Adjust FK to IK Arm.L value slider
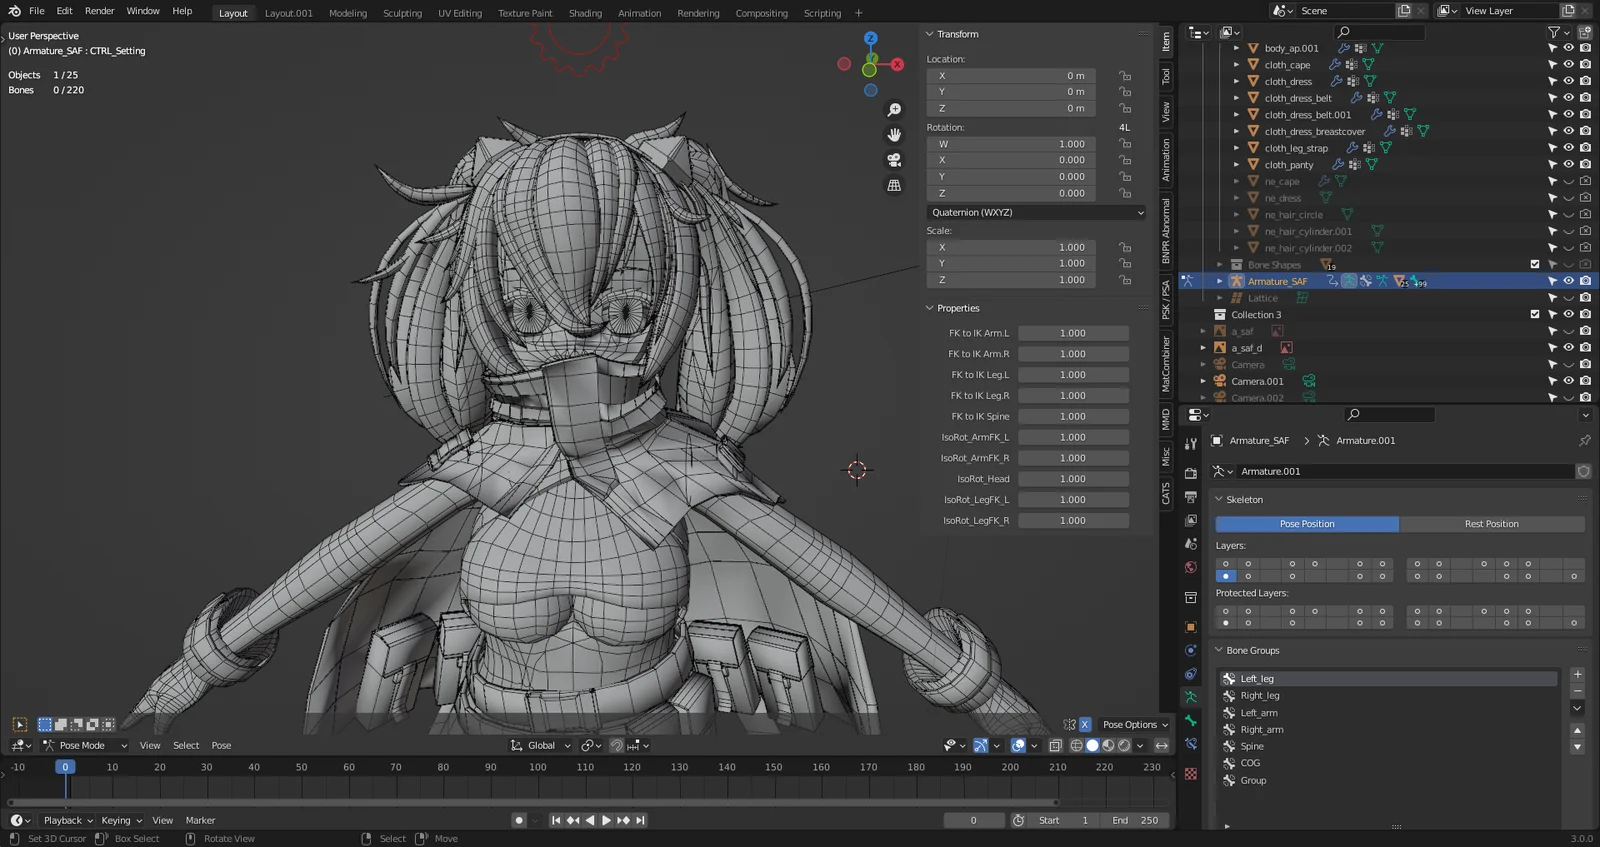 [1073, 333]
